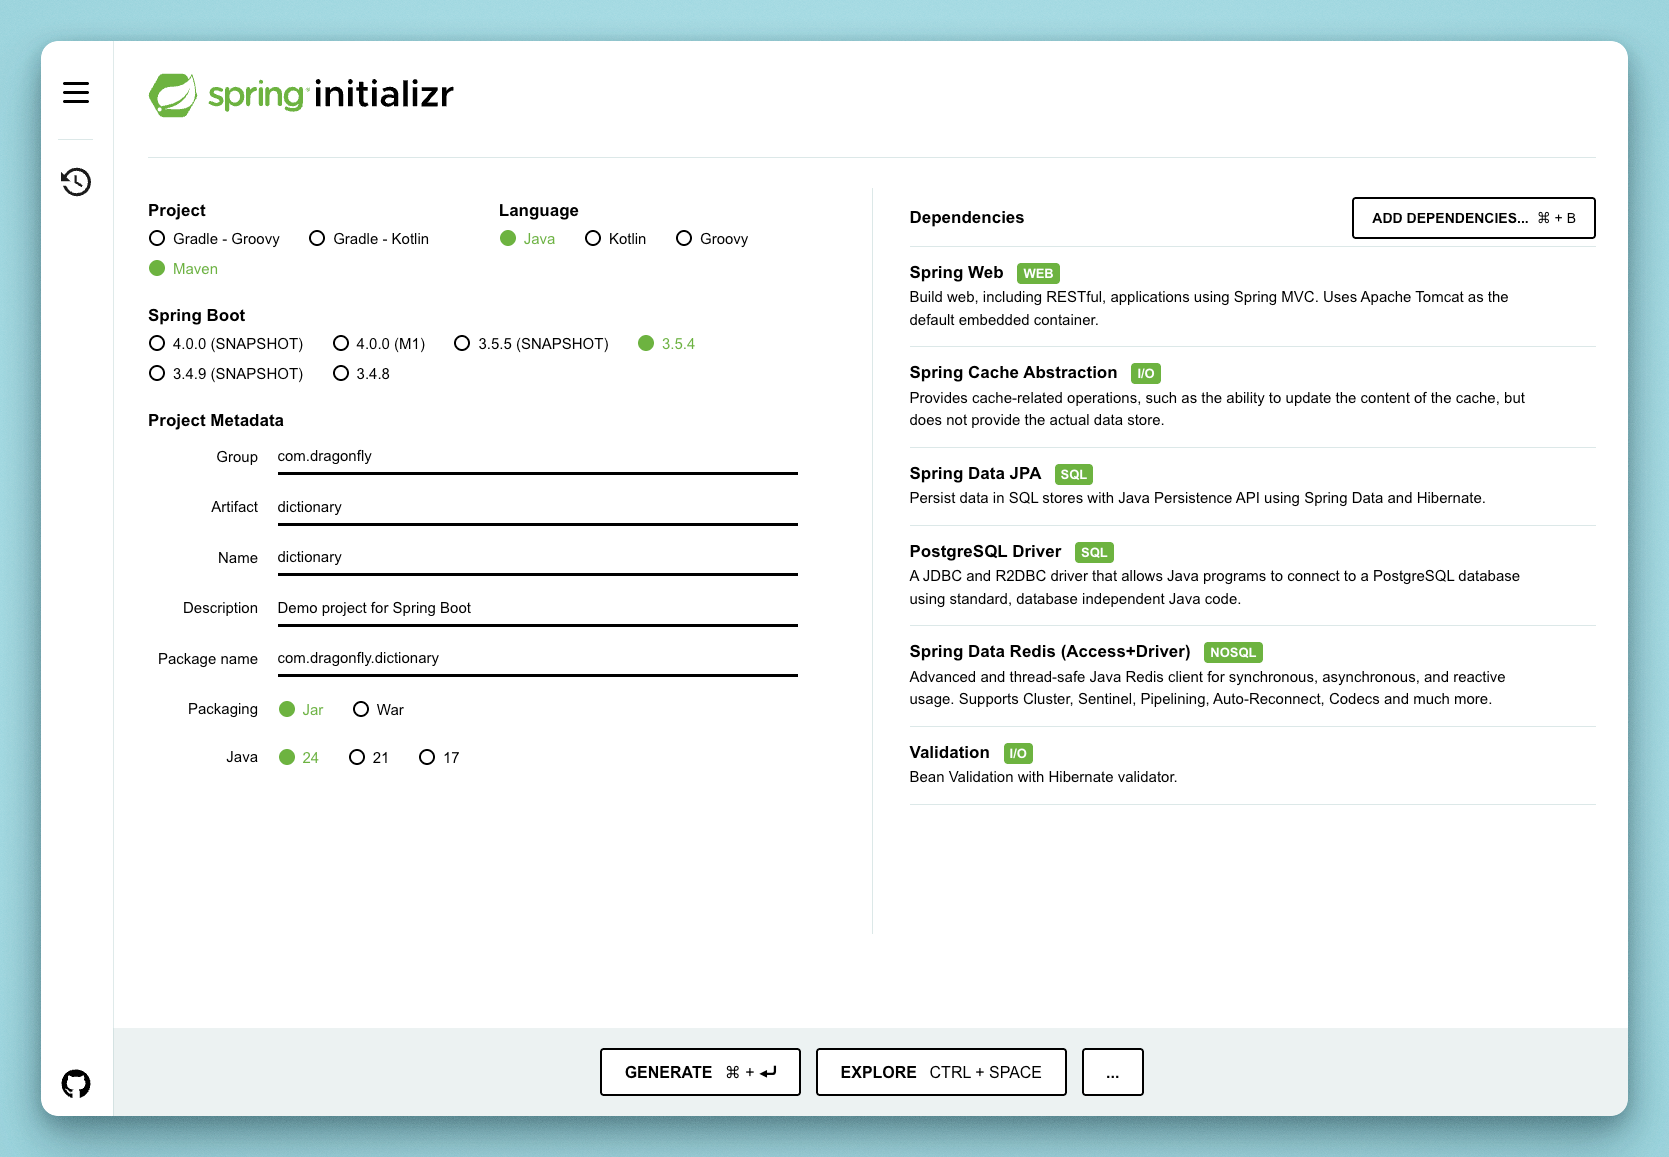The image size is (1669, 1157).
Task: Select Java version 21
Action: click(x=357, y=758)
